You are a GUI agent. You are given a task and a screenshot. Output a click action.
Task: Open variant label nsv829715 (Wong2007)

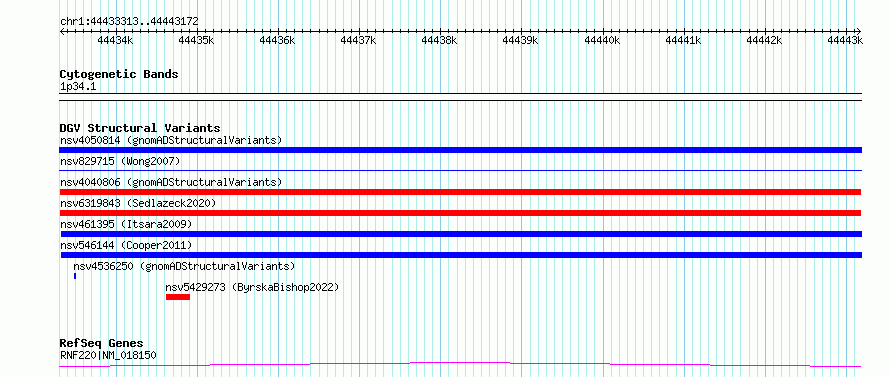coord(120,161)
